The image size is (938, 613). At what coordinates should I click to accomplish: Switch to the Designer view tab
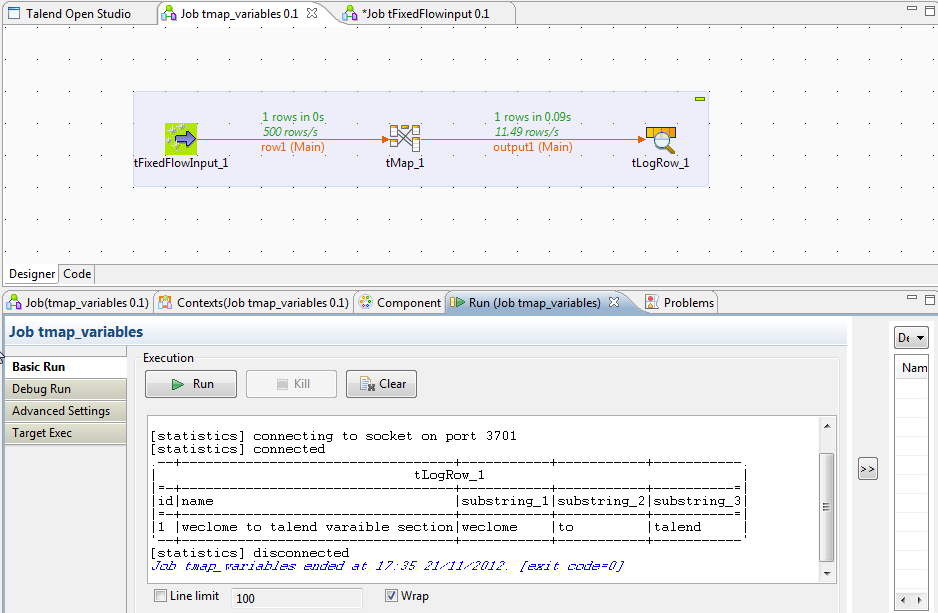click(32, 274)
